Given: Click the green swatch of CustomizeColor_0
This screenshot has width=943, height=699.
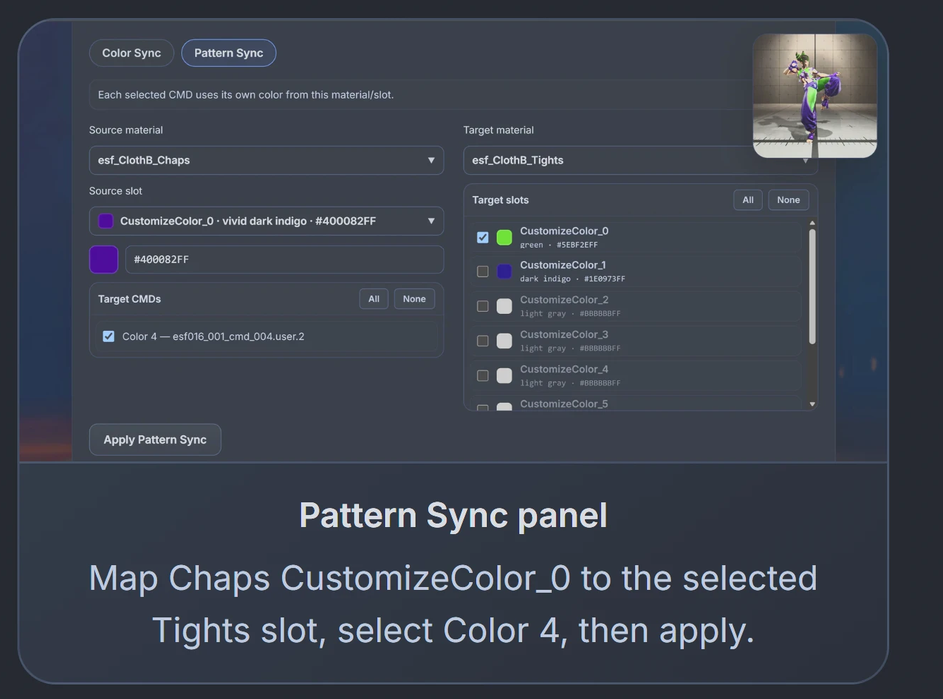Looking at the screenshot, I should click(504, 237).
